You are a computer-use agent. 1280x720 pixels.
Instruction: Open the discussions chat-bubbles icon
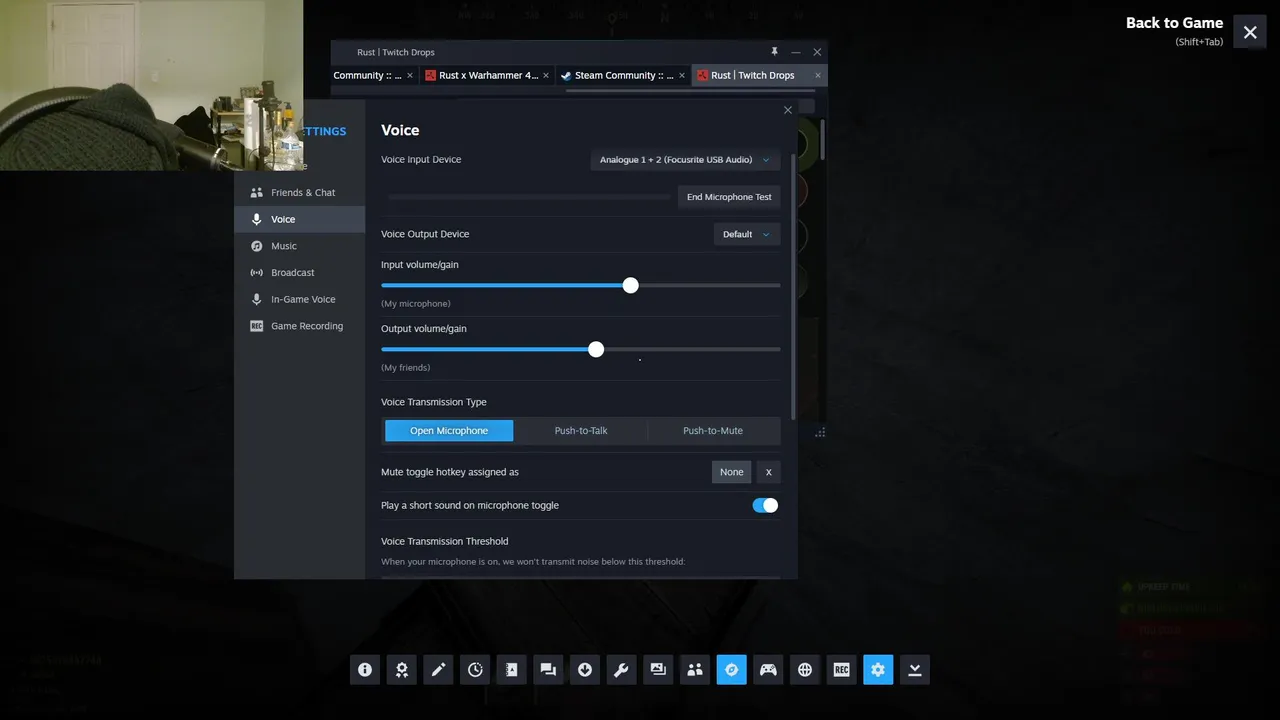[x=548, y=670]
